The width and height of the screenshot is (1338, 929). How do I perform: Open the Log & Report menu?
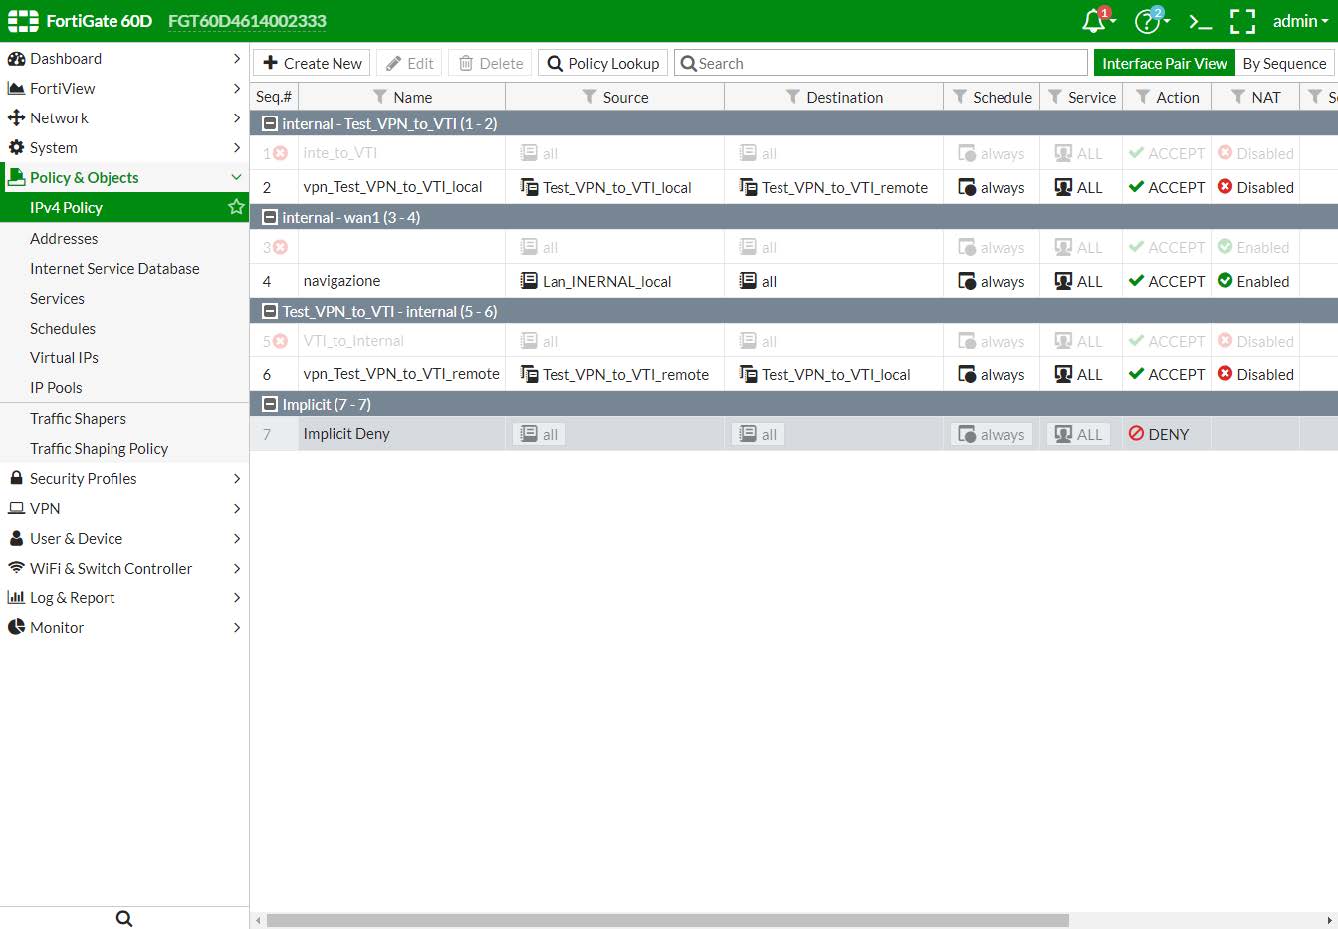(124, 598)
